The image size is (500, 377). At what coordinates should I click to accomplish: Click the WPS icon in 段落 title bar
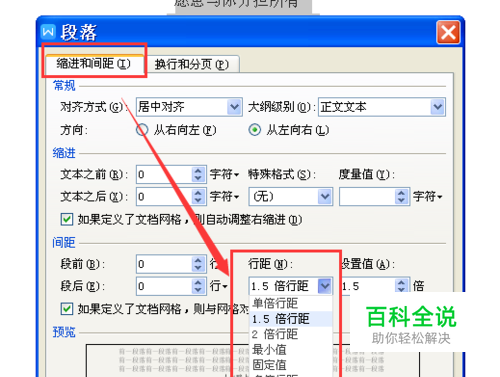click(48, 32)
